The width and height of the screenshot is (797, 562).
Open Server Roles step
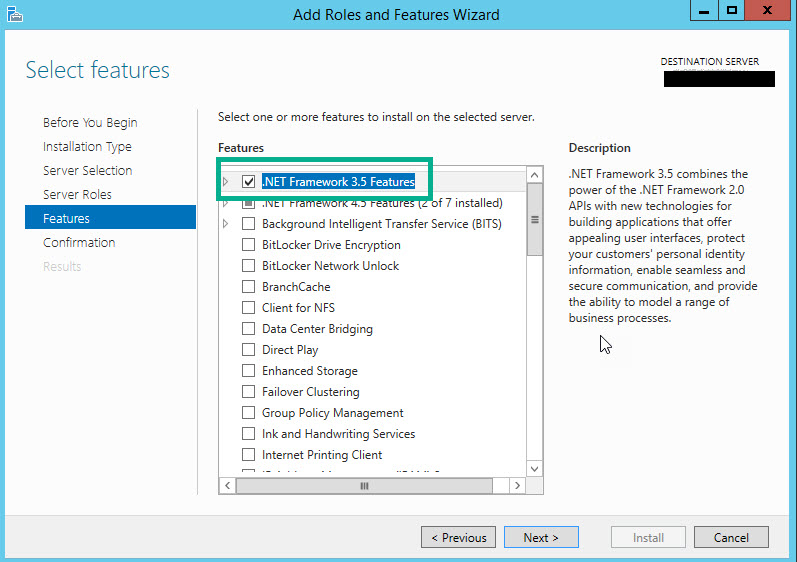77,194
